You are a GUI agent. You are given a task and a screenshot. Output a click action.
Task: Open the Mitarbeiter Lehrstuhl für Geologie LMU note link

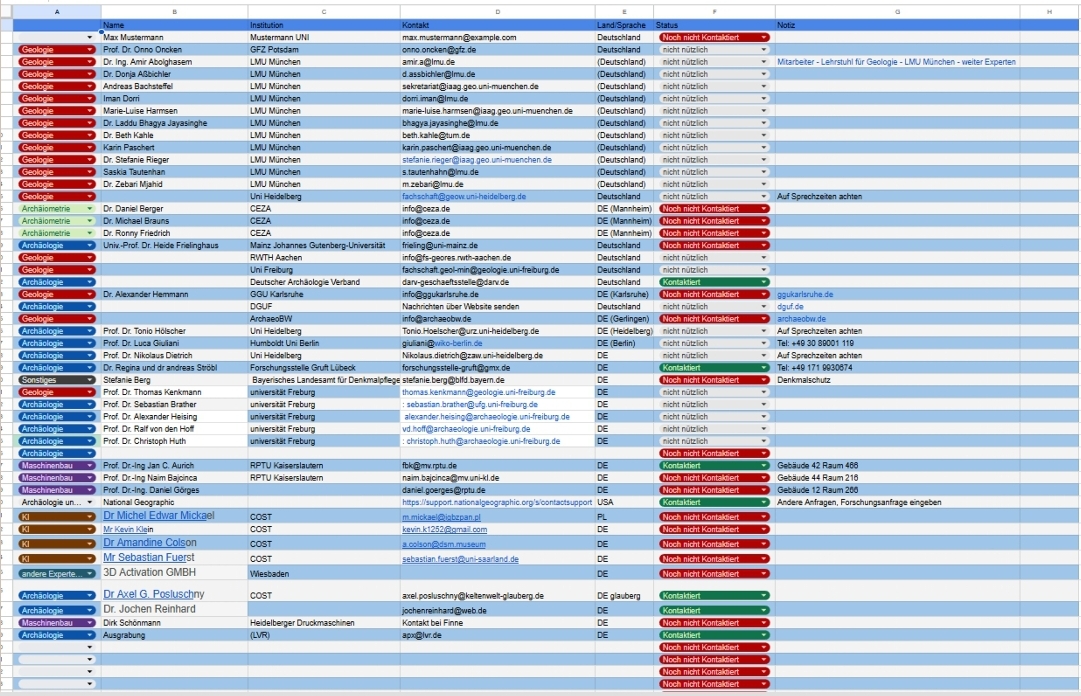(896, 62)
